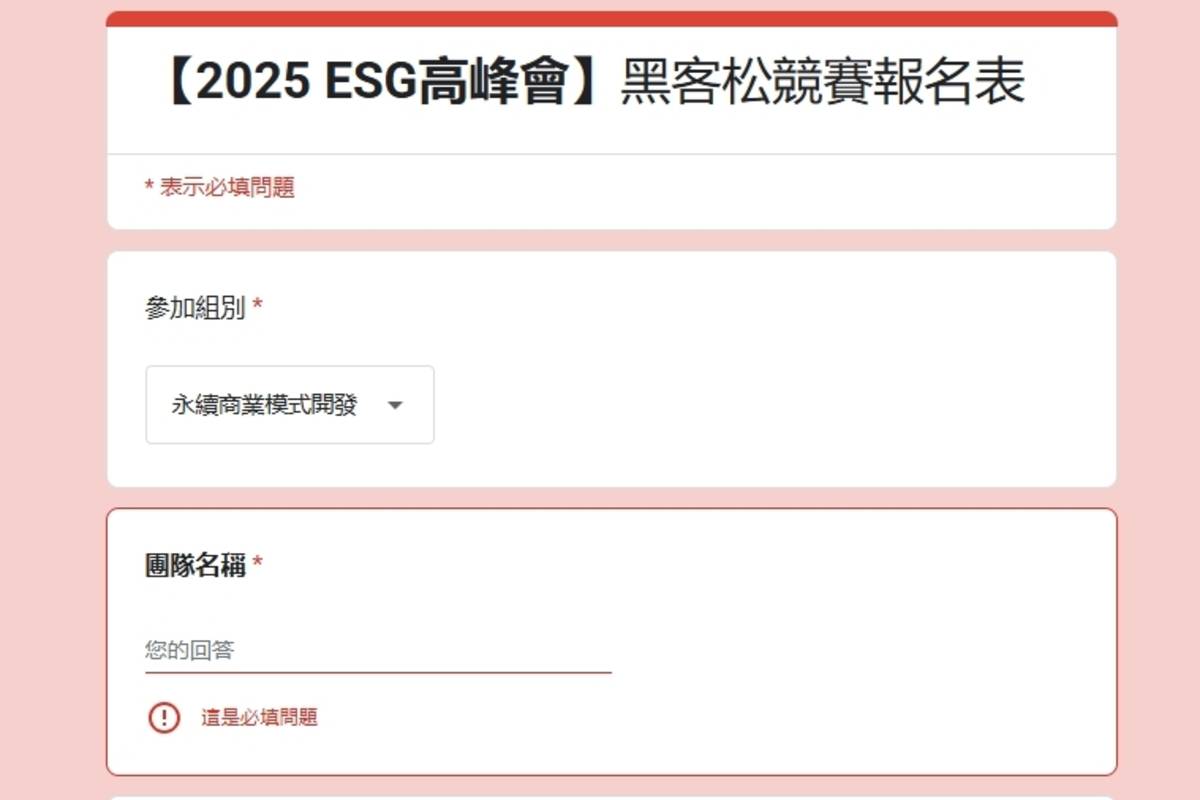Click the 參加組別 question label
Image resolution: width=1200 pixels, height=800 pixels.
(x=195, y=308)
